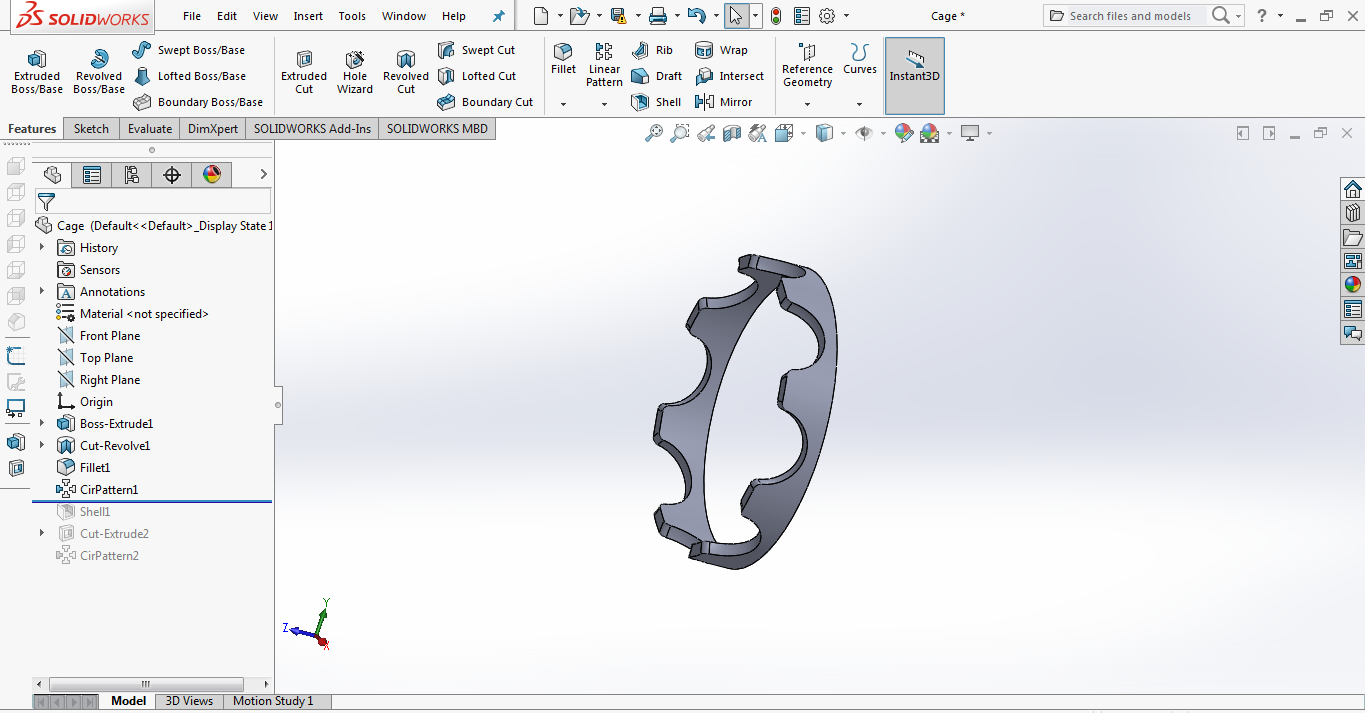Select the Extruded Boss/Base tool
1365x713 pixels.
click(x=37, y=72)
